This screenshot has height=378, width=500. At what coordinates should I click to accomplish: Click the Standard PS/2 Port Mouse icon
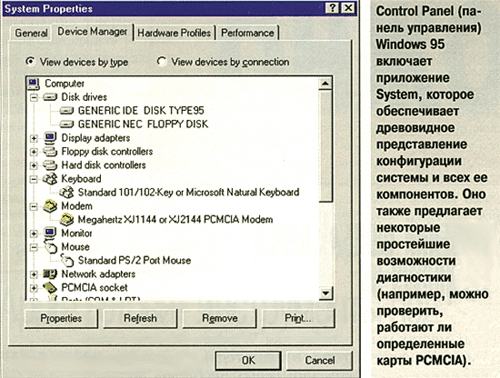[67, 260]
